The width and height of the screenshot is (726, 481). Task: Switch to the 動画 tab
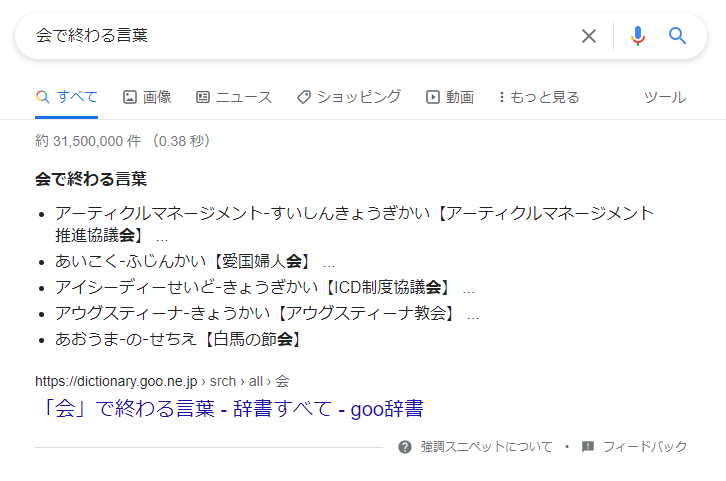(x=450, y=97)
